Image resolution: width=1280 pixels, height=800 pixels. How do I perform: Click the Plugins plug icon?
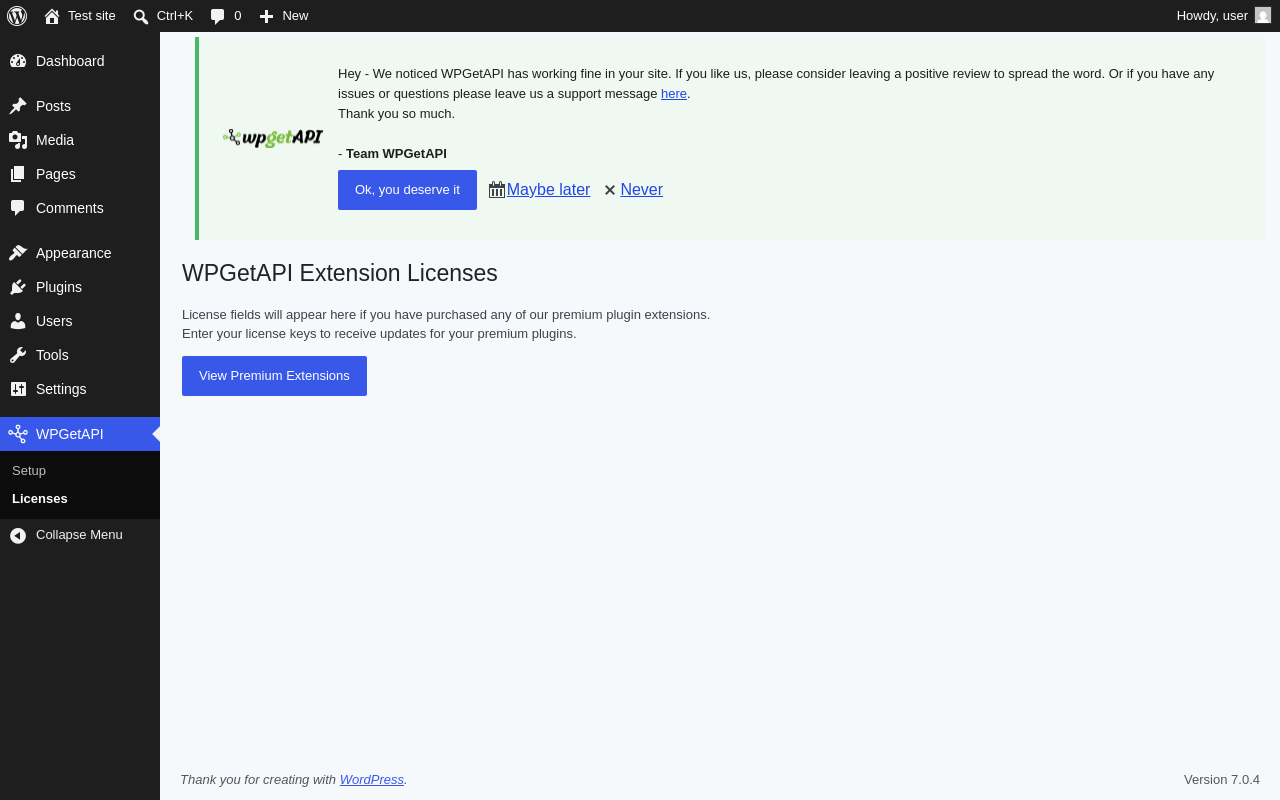[18, 287]
